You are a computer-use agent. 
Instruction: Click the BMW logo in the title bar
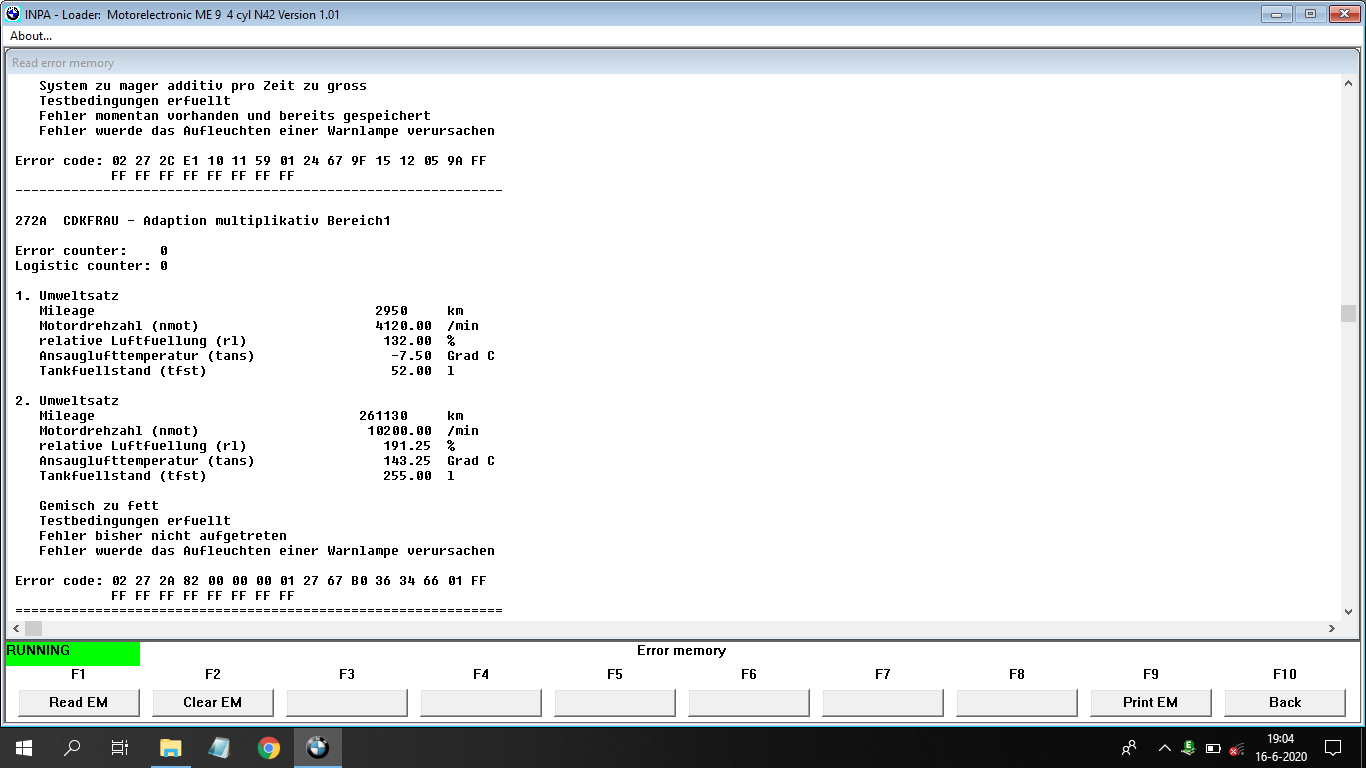[x=13, y=14]
